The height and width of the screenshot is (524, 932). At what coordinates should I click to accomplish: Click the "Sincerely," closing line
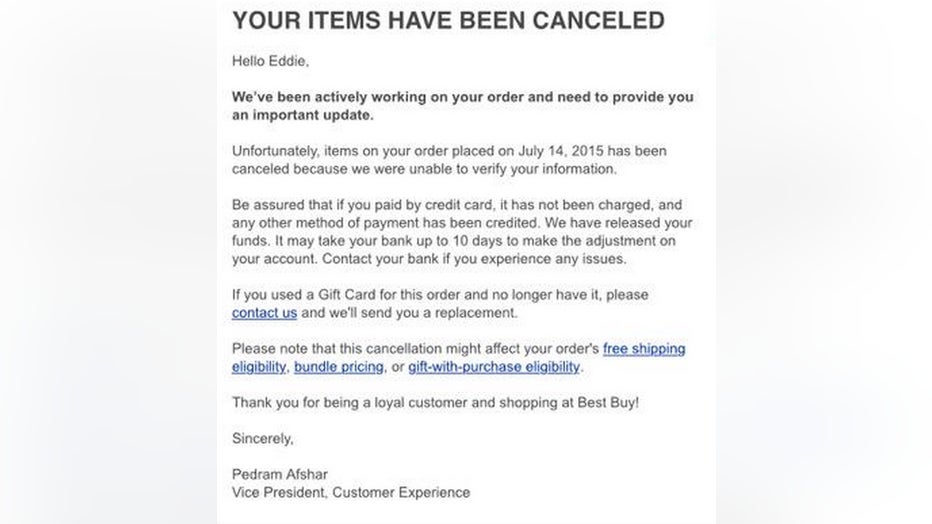[263, 438]
